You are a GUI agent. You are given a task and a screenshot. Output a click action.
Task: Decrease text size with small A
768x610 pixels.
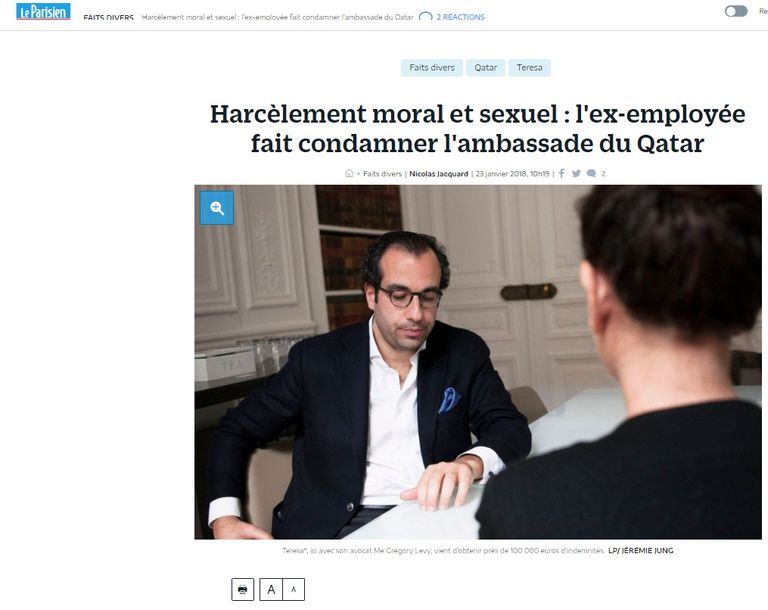pos(293,589)
